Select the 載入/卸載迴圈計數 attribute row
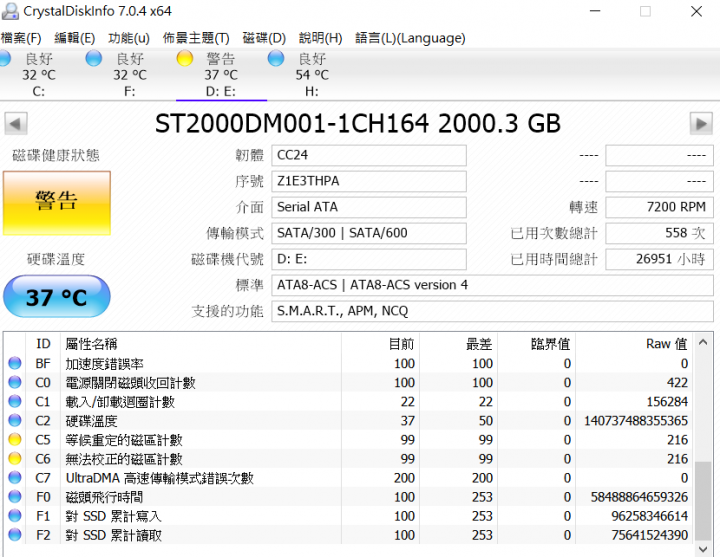 tap(349, 402)
